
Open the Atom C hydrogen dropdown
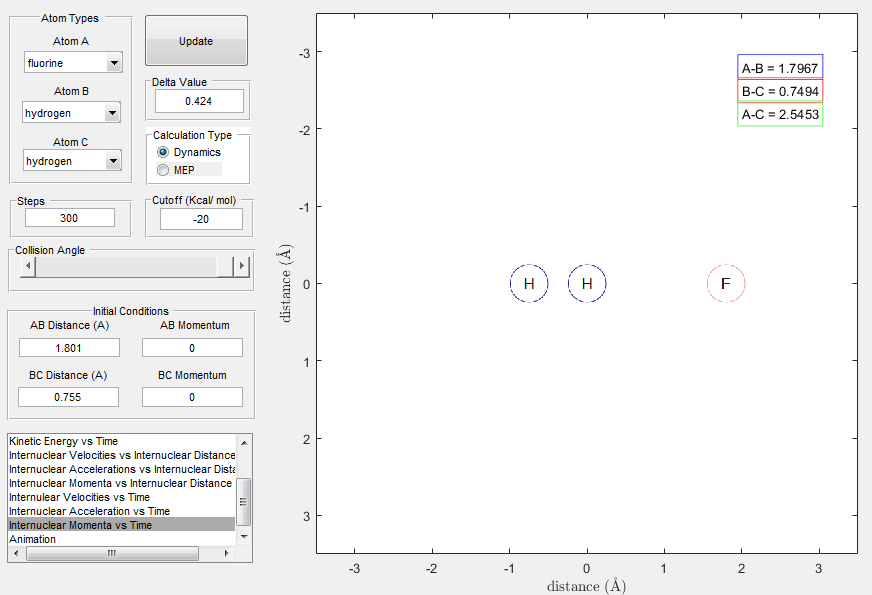click(72, 161)
